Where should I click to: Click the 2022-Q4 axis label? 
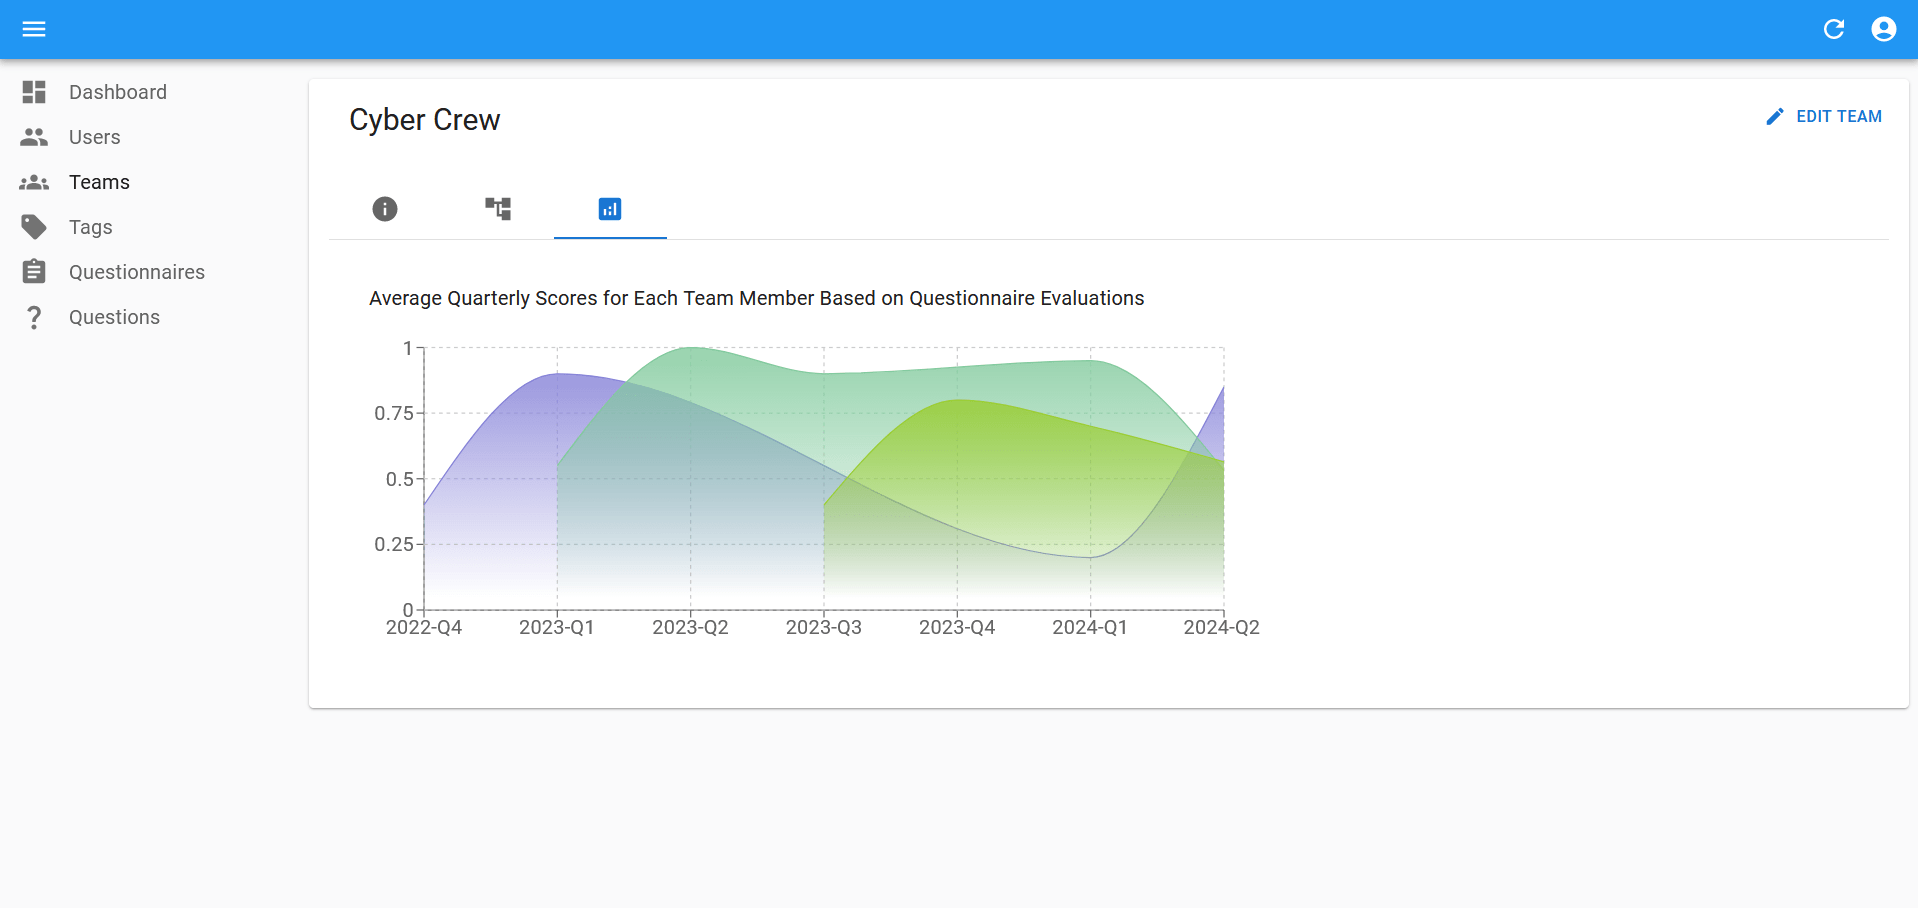tap(424, 627)
